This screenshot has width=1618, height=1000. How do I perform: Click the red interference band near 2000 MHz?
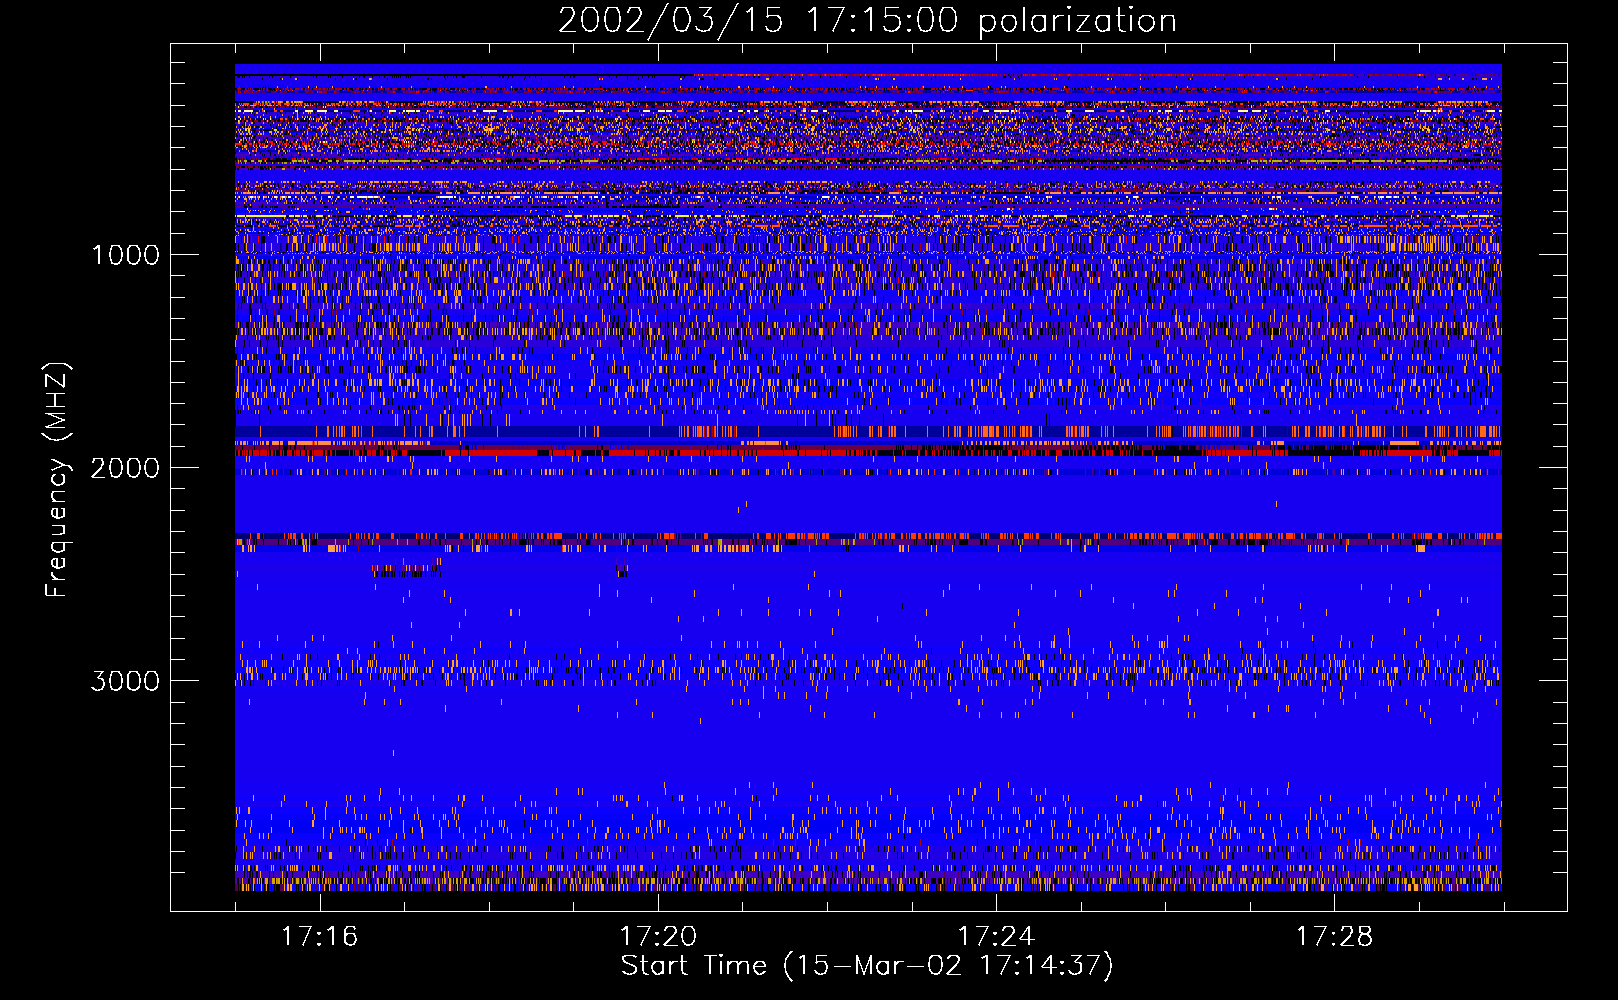(868, 452)
